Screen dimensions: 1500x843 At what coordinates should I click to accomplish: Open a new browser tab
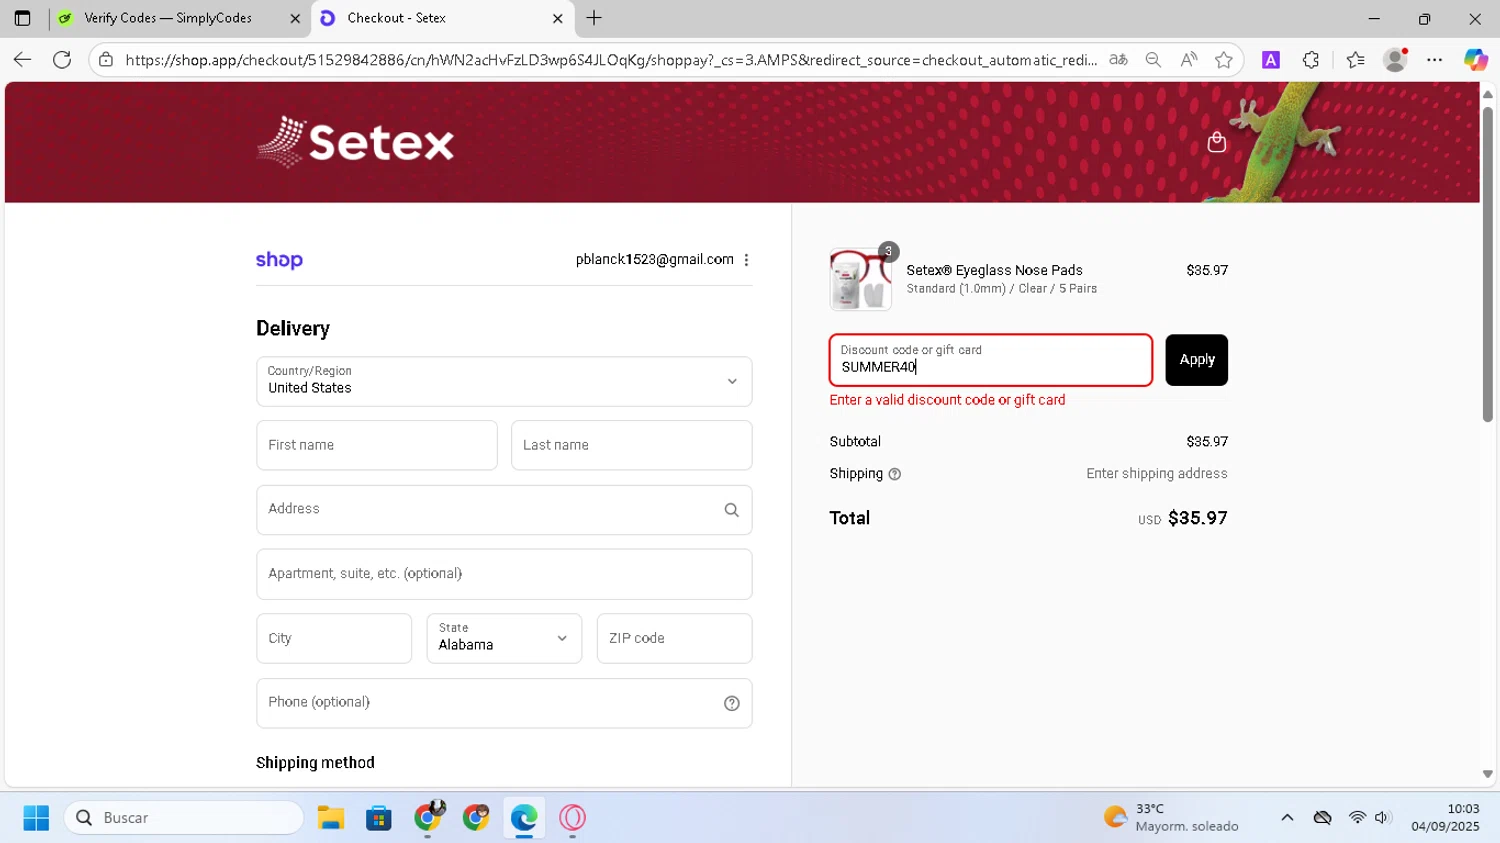(594, 18)
